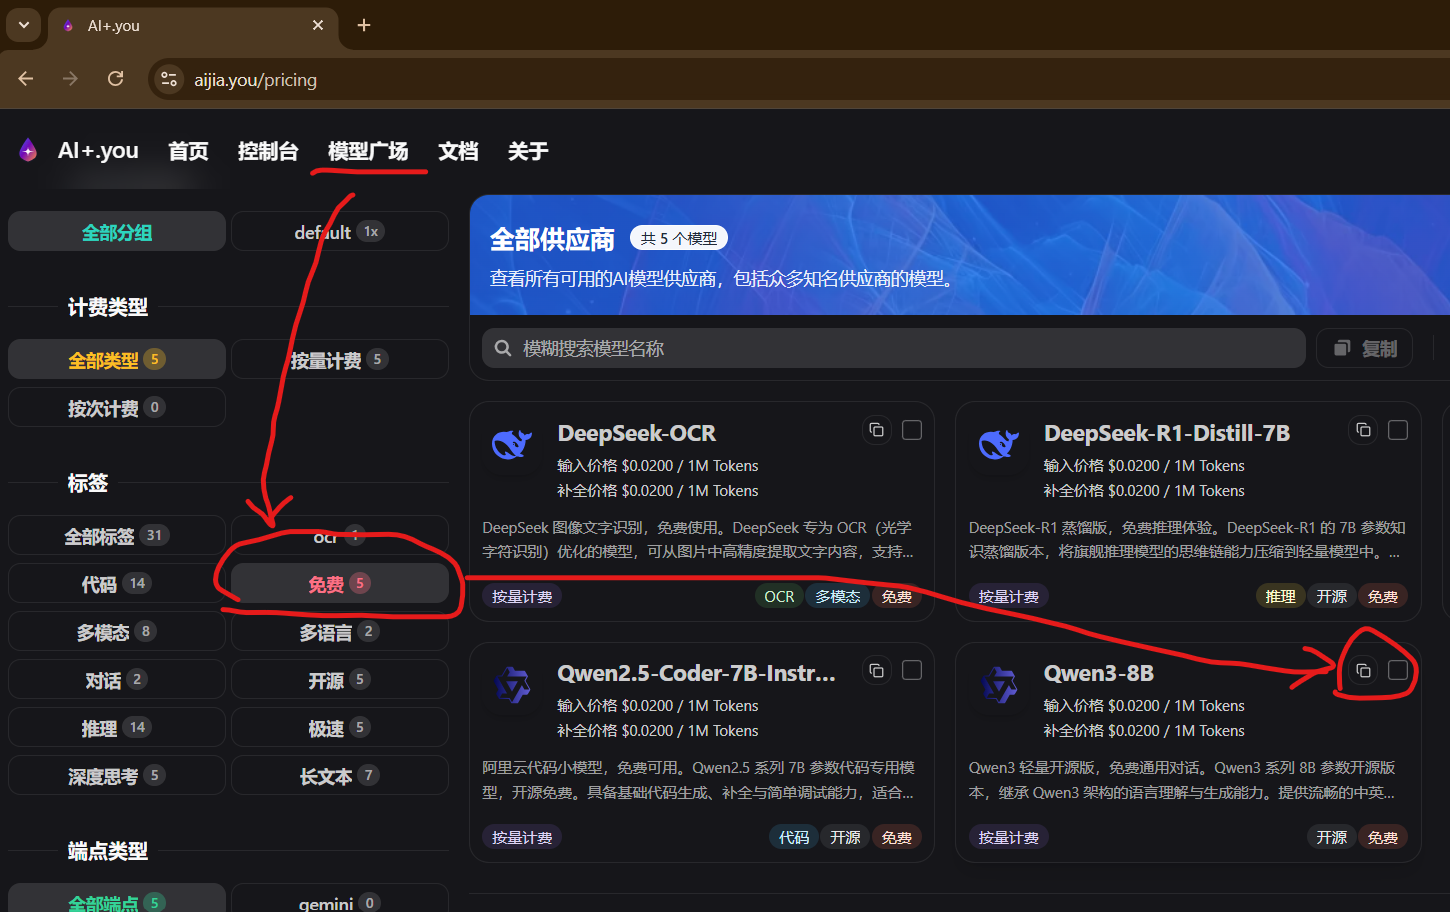The image size is (1450, 912).
Task: Copy the DeepSeek-OCR model name
Action: click(x=876, y=430)
